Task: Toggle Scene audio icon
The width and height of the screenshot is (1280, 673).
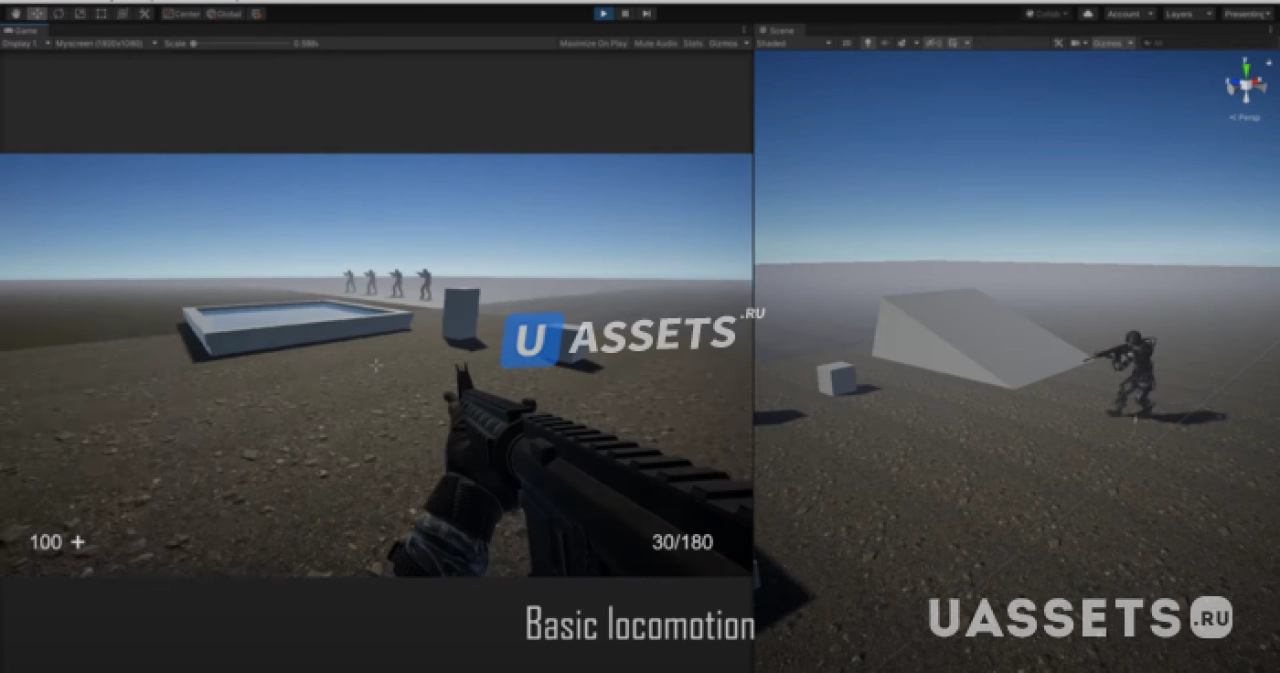Action: pos(885,44)
